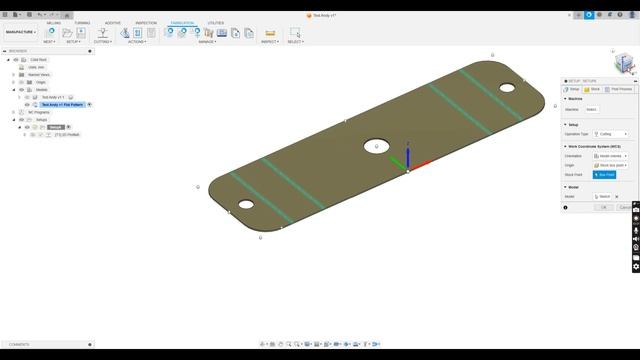Switch to the Milling ribbon tab
640x360 pixels.
click(x=53, y=23)
